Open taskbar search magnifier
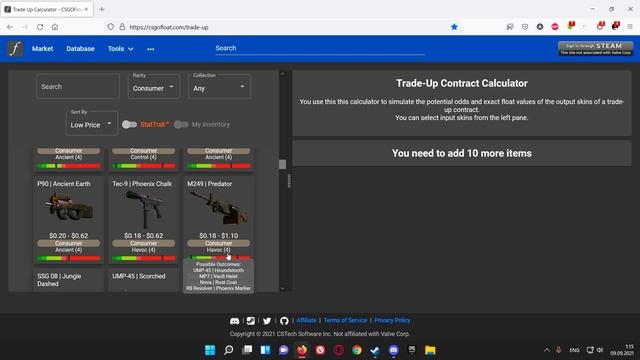 (x=229, y=350)
